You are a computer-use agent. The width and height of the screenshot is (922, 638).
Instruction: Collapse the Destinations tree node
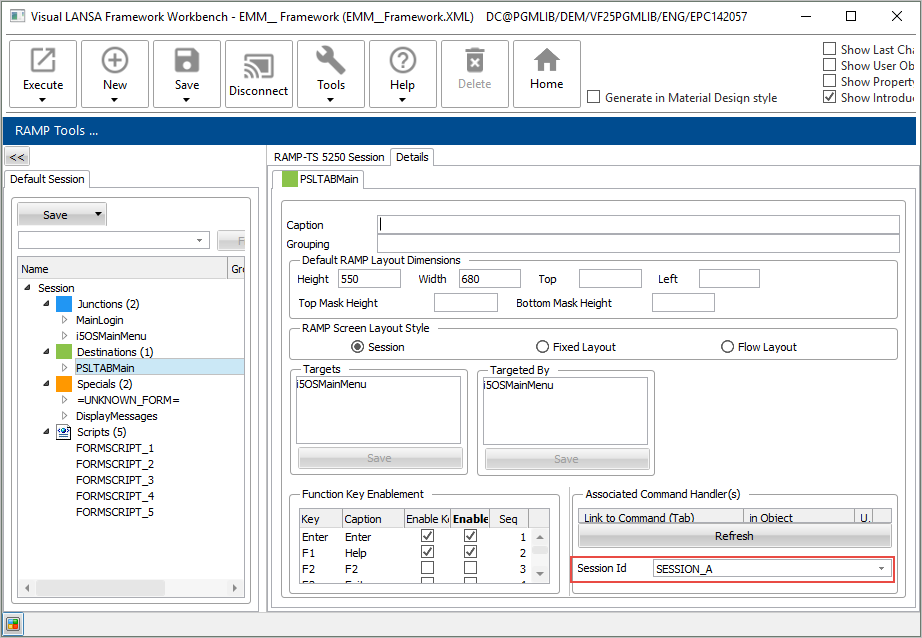[x=47, y=352]
